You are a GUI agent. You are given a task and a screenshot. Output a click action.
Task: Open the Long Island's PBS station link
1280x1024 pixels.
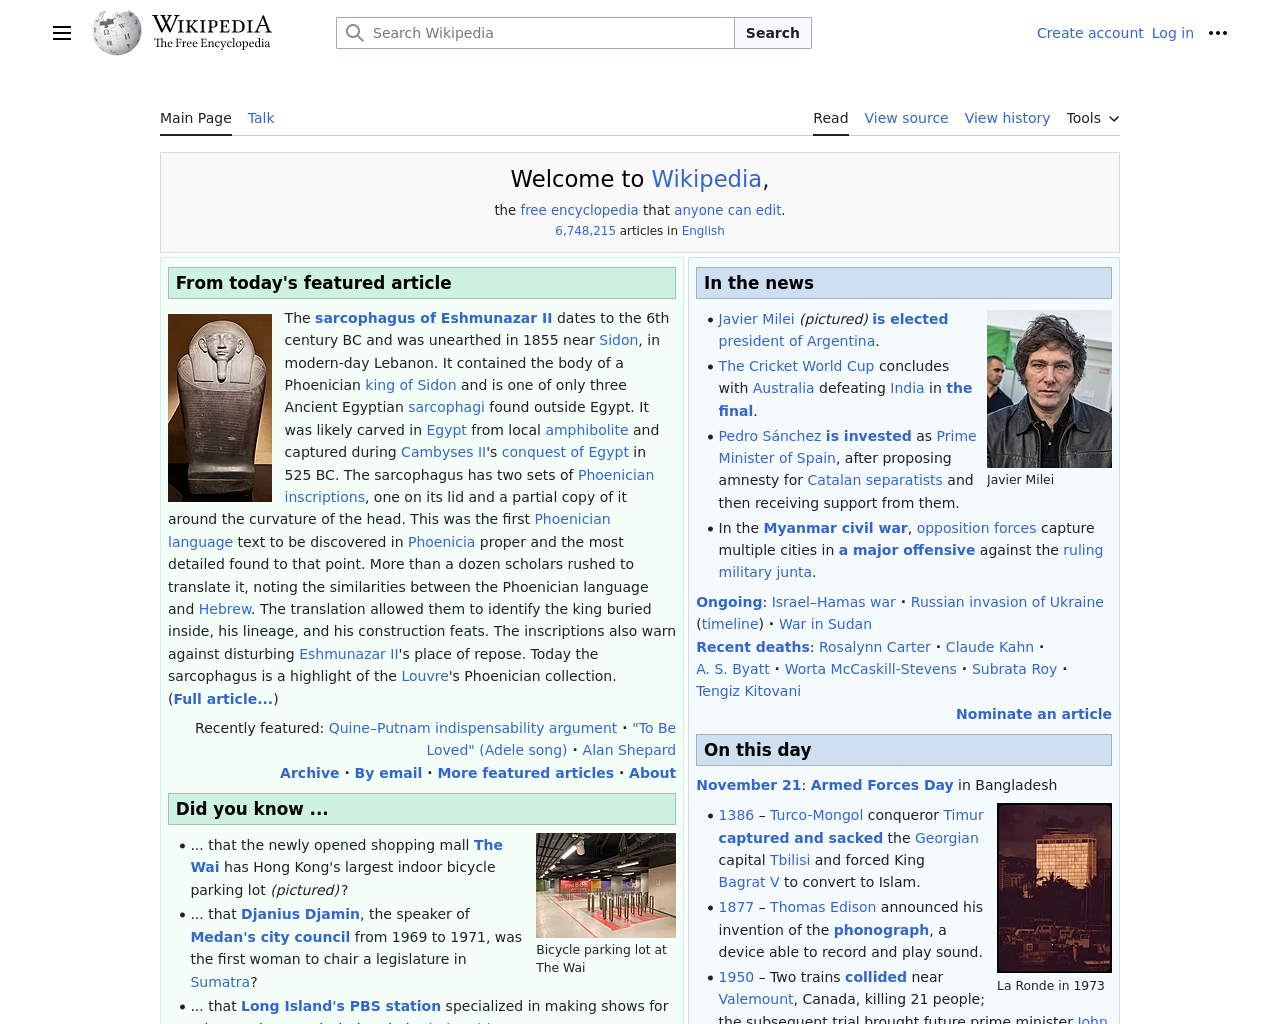coord(341,1006)
